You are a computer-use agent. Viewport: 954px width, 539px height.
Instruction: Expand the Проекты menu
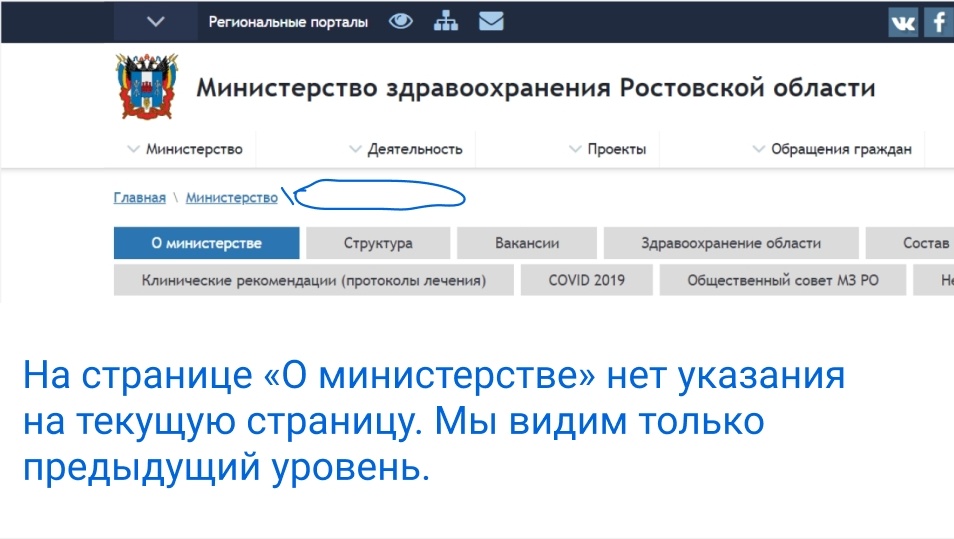point(607,149)
